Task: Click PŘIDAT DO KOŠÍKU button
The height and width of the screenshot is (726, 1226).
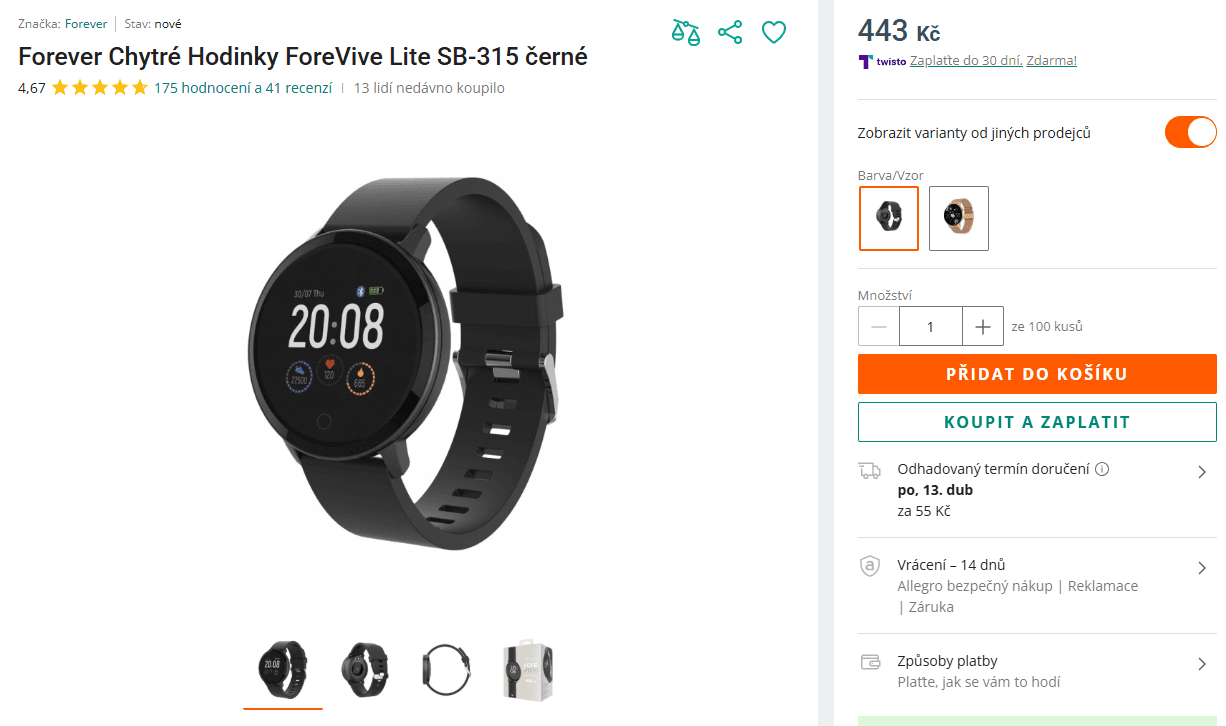Action: 1037,374
